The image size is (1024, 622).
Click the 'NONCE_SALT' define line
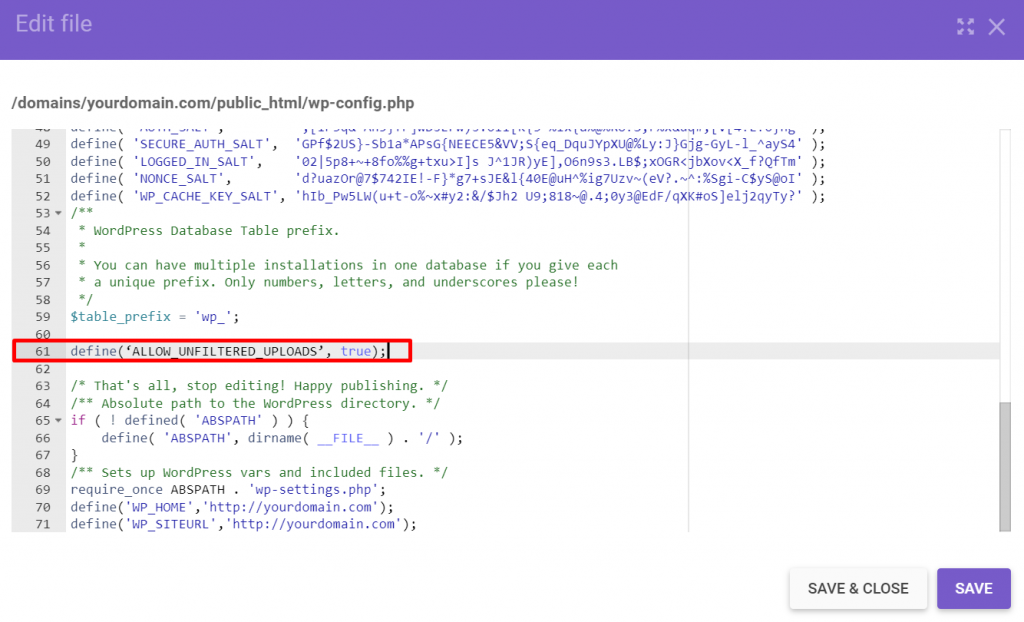(x=447, y=179)
